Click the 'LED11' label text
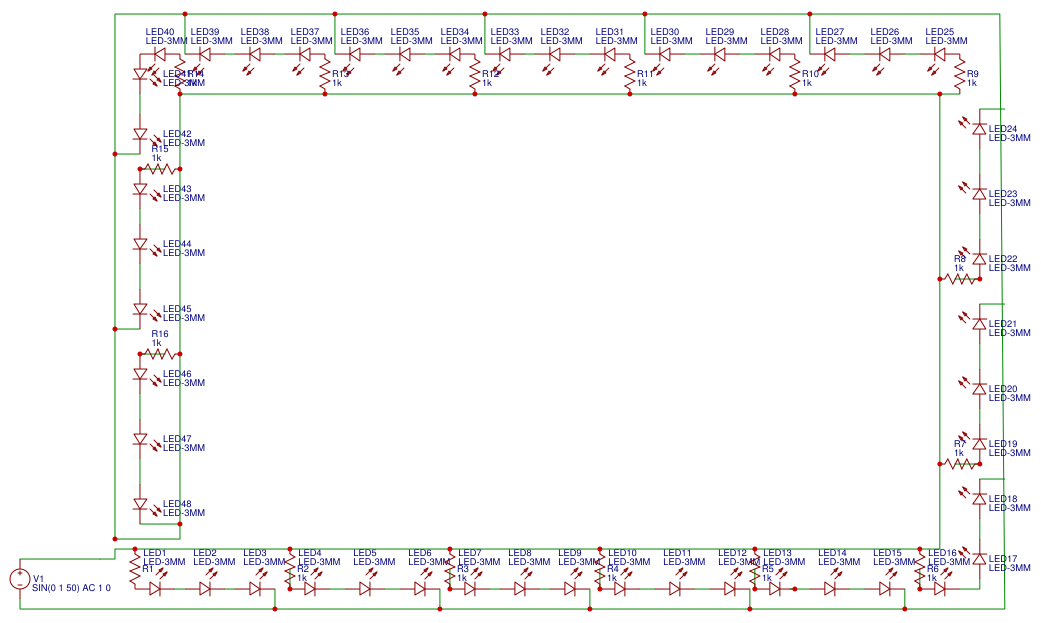The width and height of the screenshot is (1041, 623). click(677, 553)
